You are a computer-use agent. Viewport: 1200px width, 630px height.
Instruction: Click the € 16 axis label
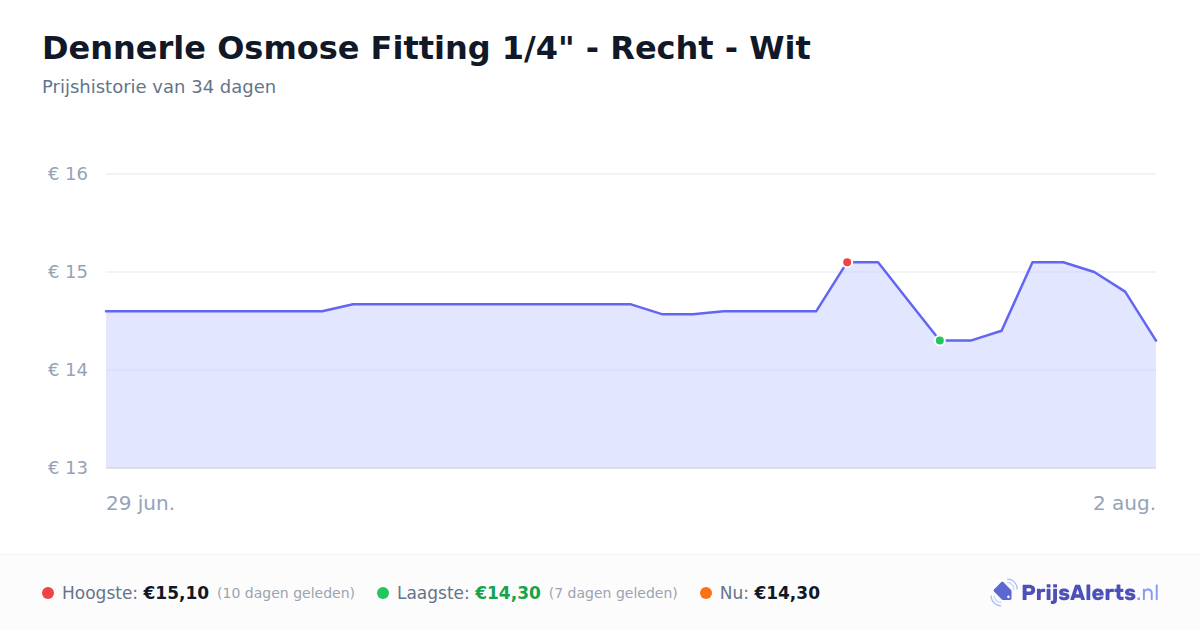(68, 174)
